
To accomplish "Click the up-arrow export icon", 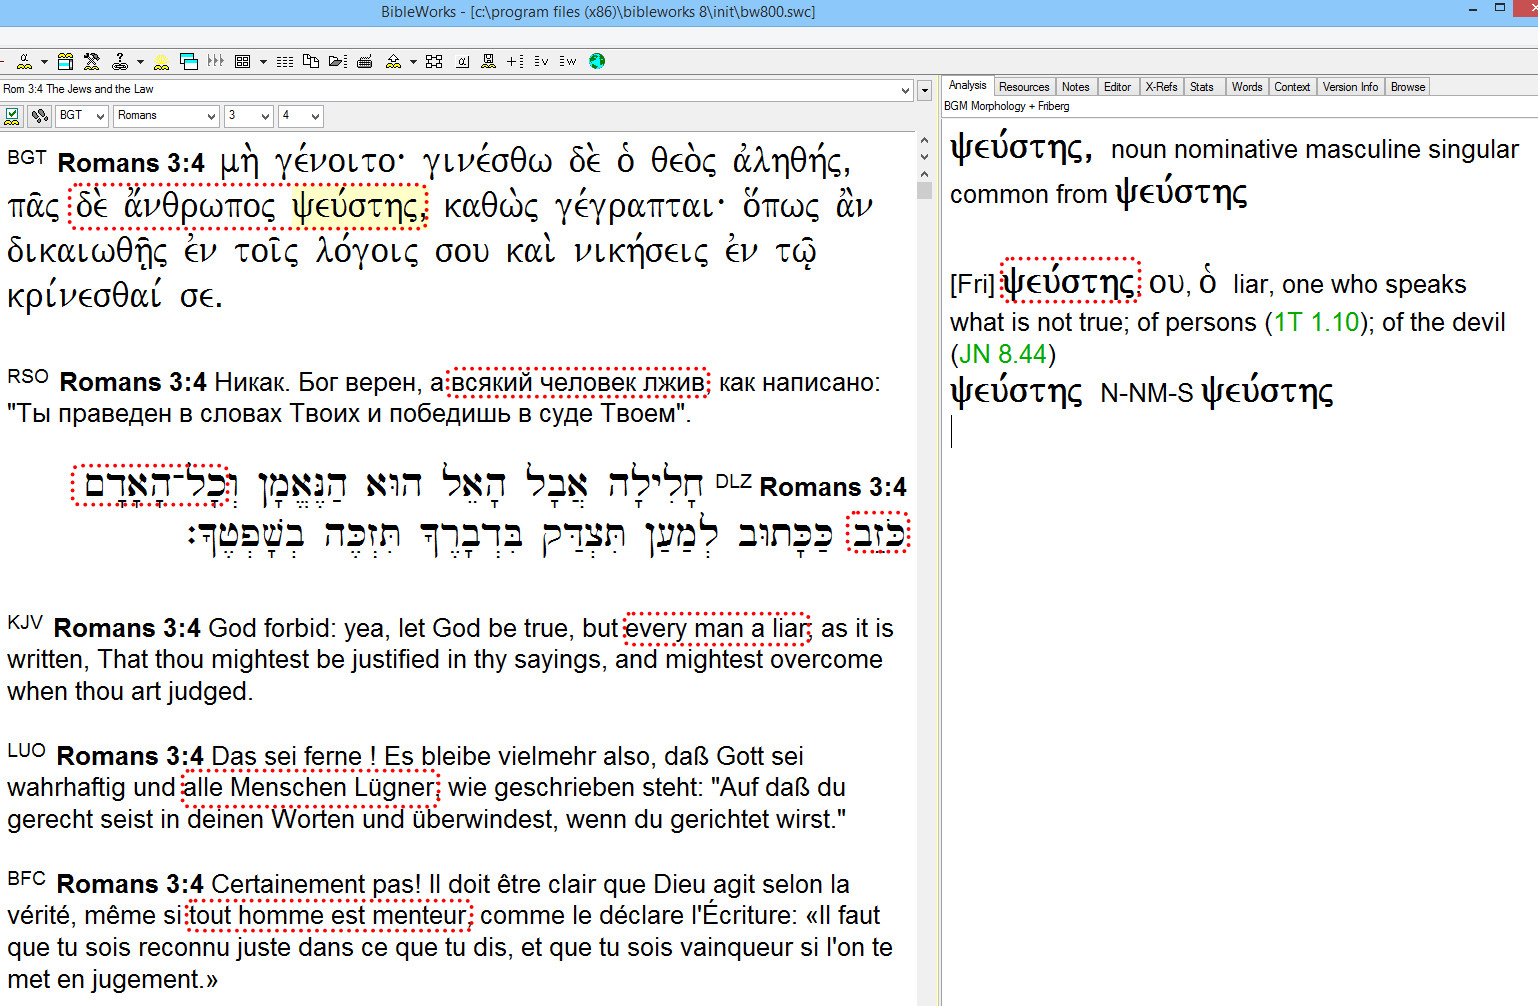I will click(x=393, y=61).
